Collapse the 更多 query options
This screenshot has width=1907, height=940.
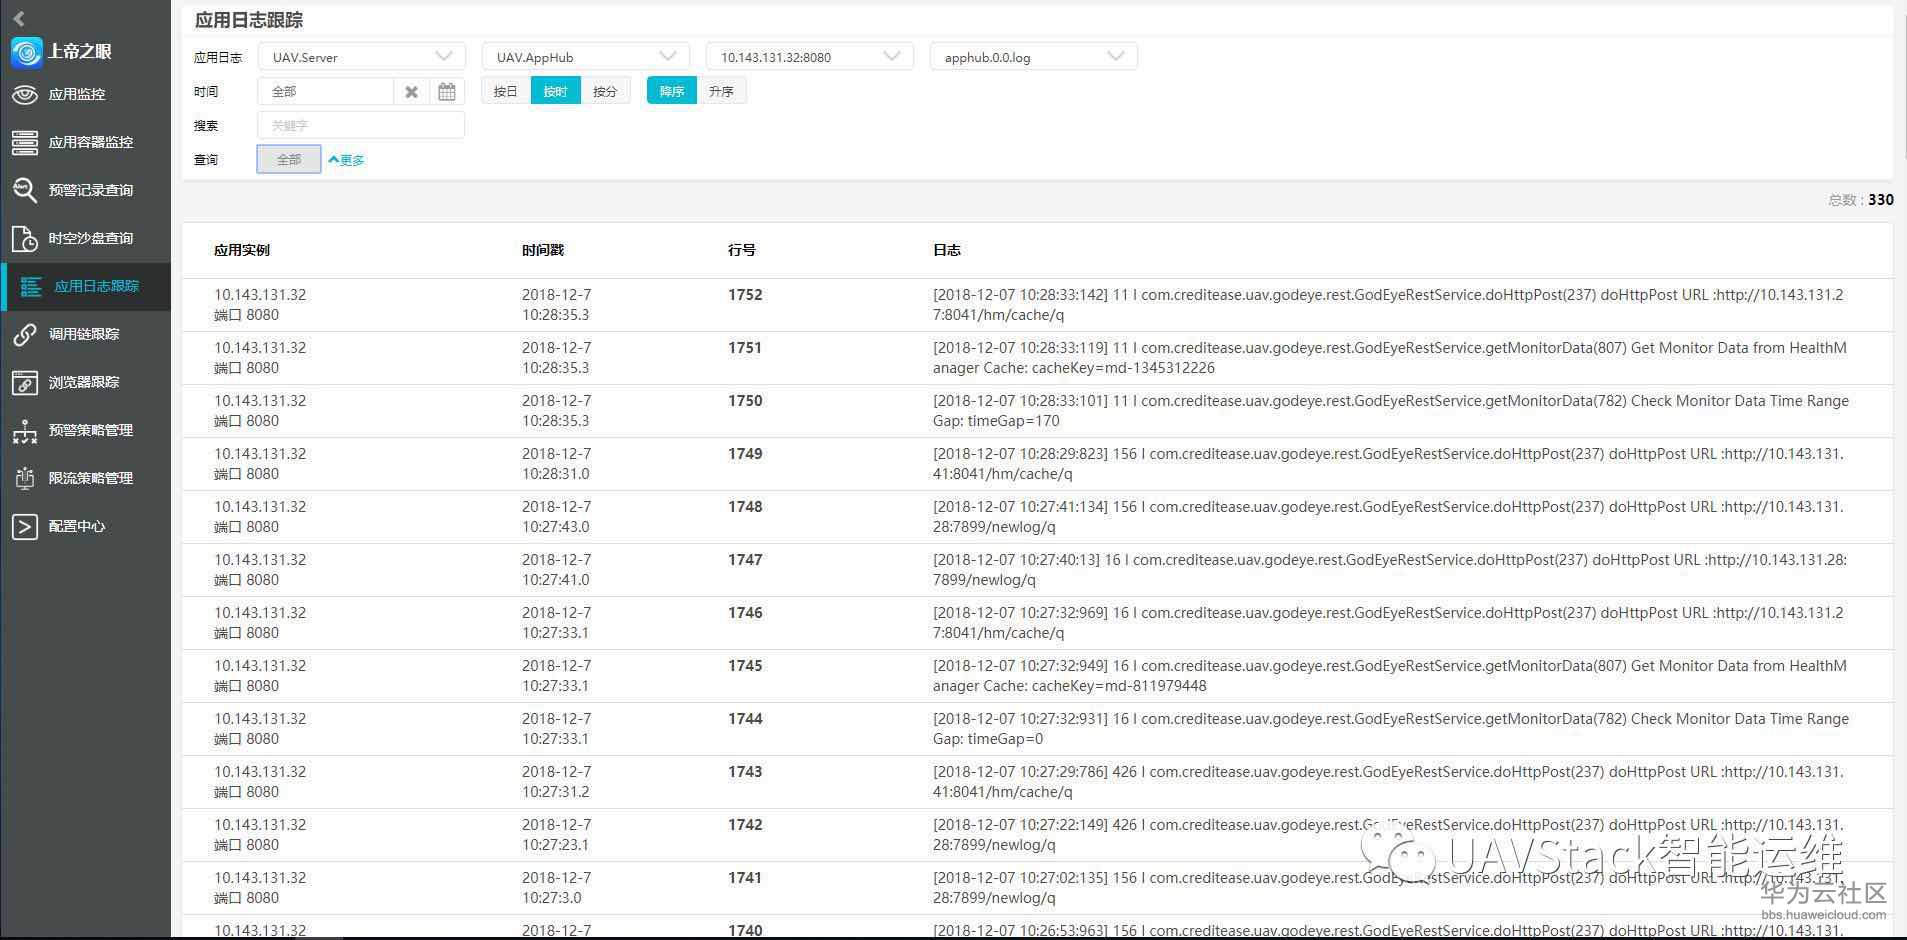click(346, 160)
